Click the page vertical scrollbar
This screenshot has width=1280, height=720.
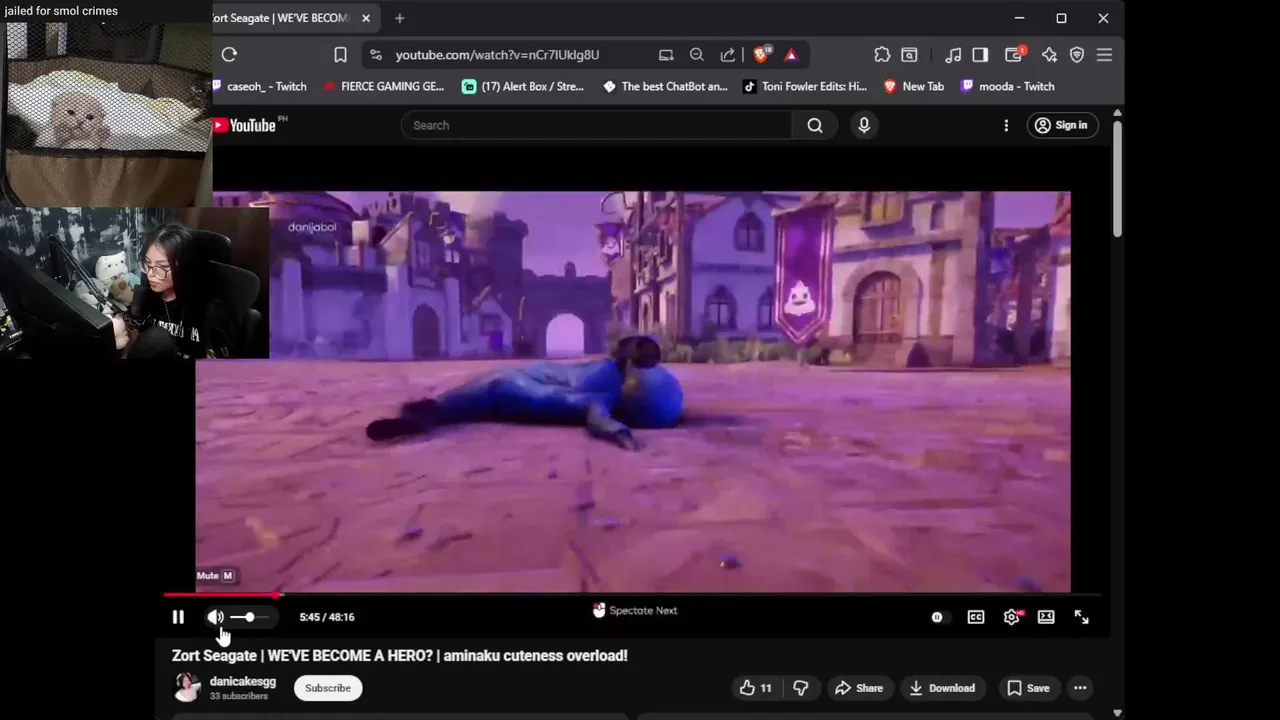click(1117, 180)
